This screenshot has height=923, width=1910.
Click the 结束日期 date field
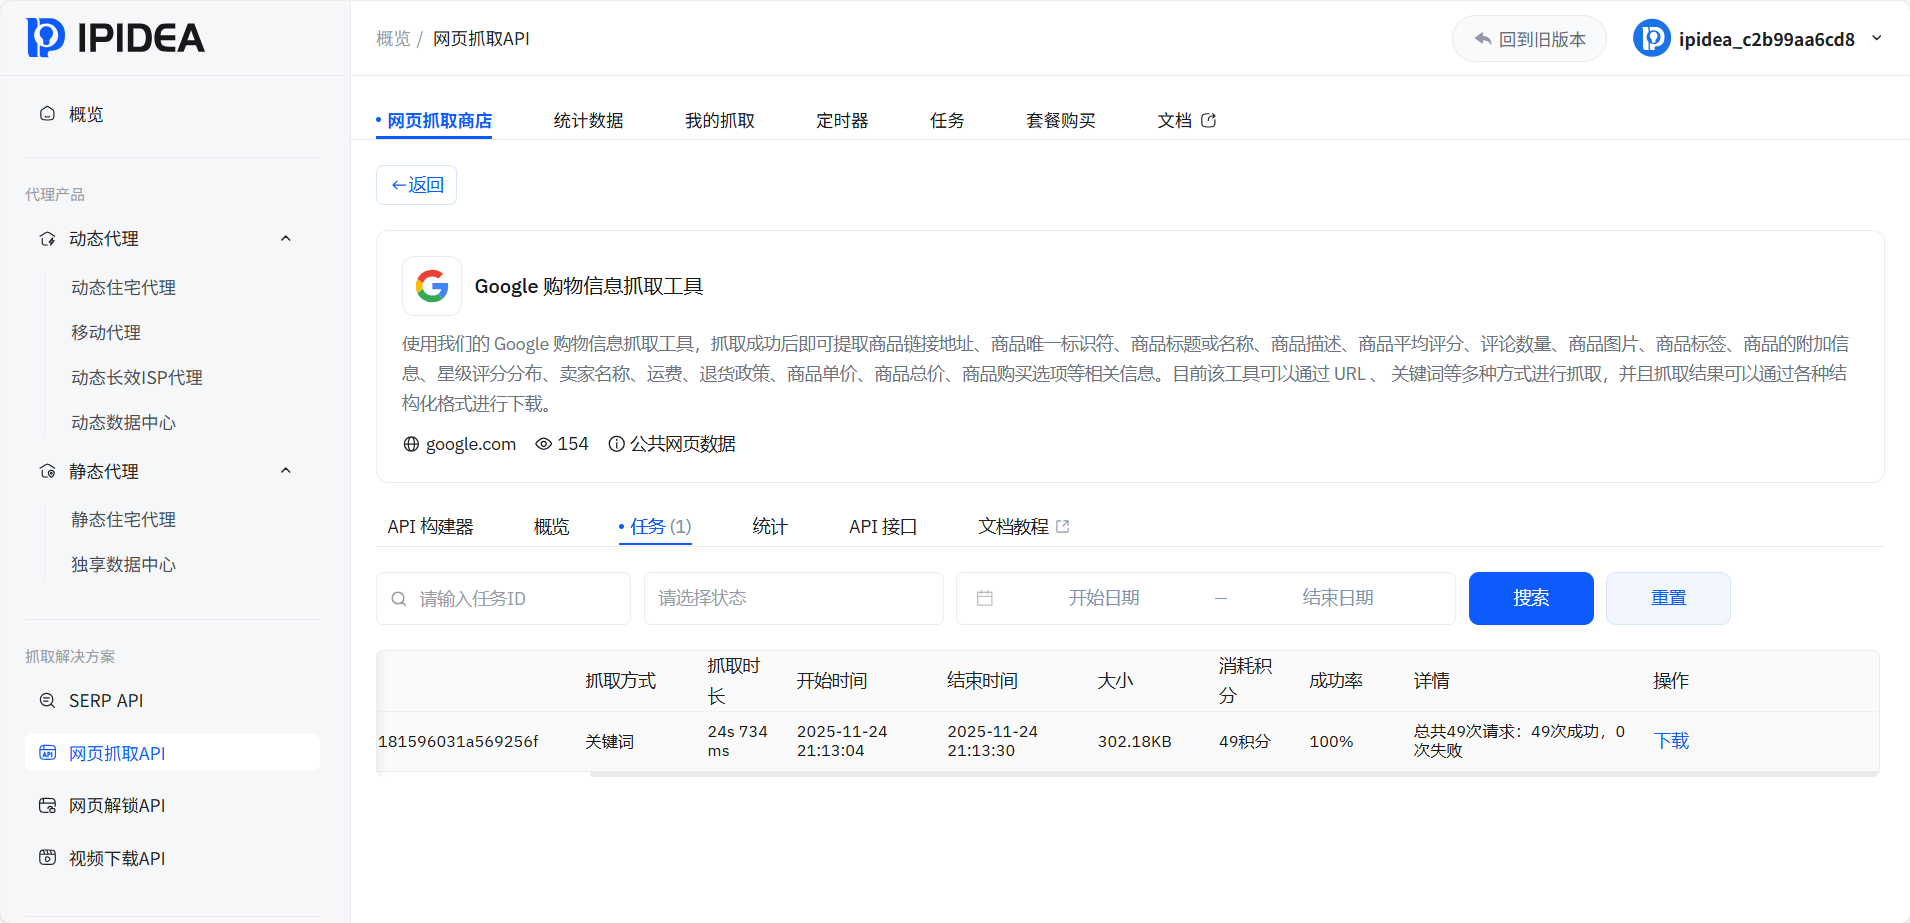(x=1338, y=598)
